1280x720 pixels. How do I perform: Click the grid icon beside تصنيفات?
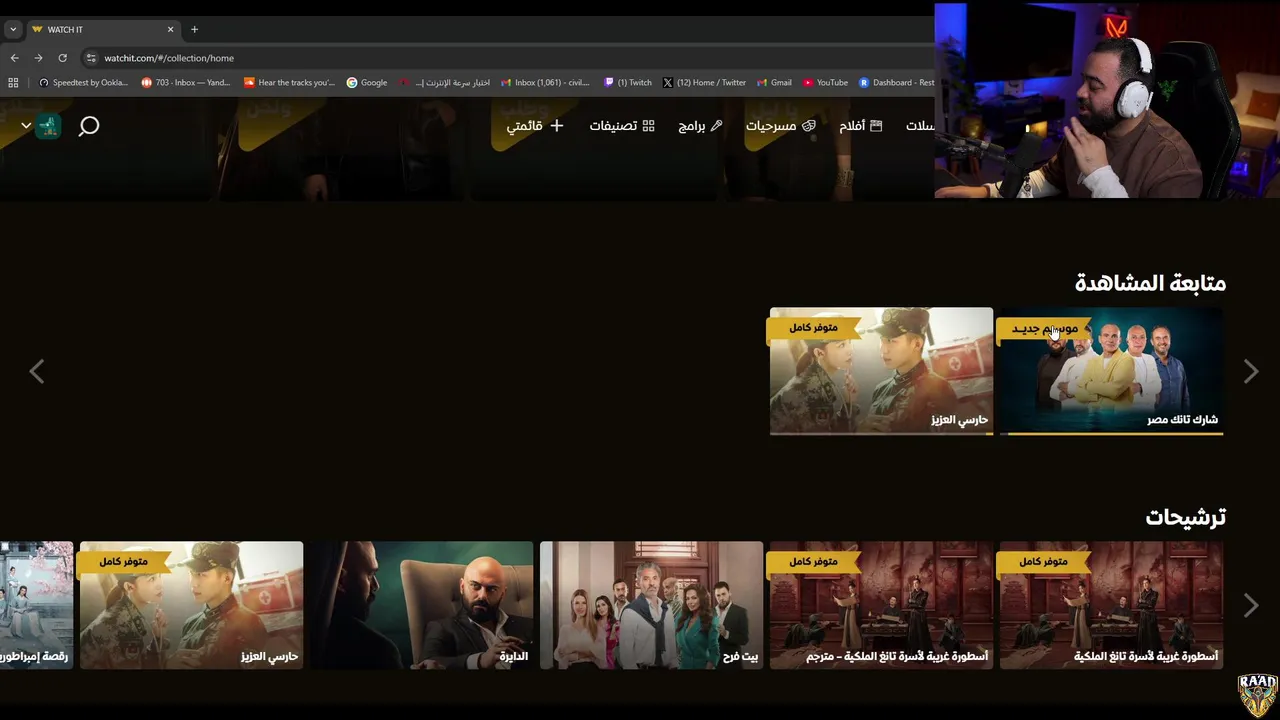click(648, 126)
